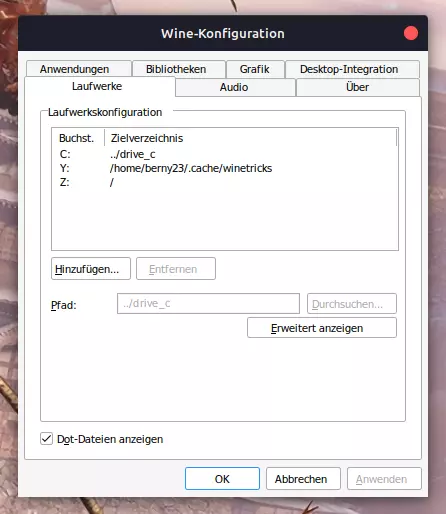Image resolution: width=446 pixels, height=514 pixels.
Task: Click the Buchst. column header
Action: click(78, 138)
